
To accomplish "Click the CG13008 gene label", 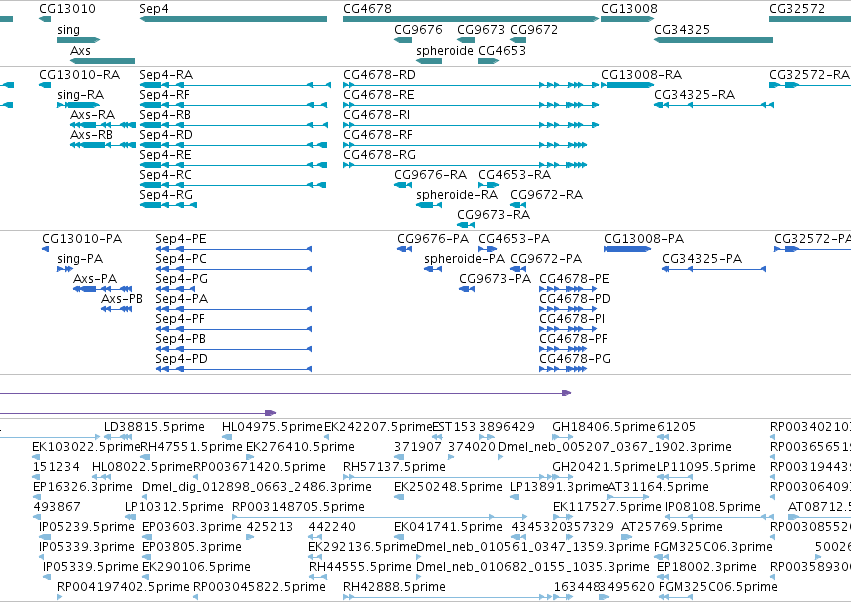I will (629, 9).
